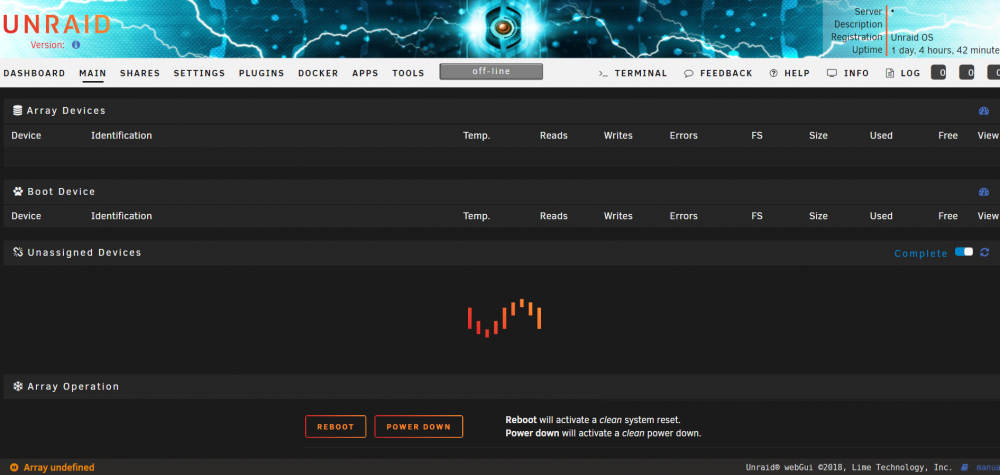Click Array Devices dashboard gauge icon

pos(983,111)
